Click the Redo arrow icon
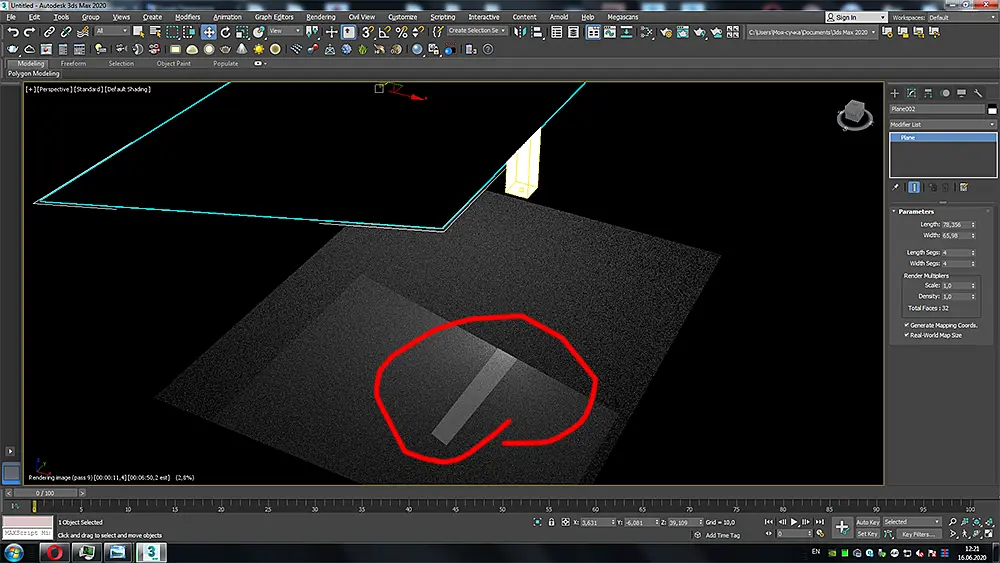The image size is (1000, 563). click(29, 31)
